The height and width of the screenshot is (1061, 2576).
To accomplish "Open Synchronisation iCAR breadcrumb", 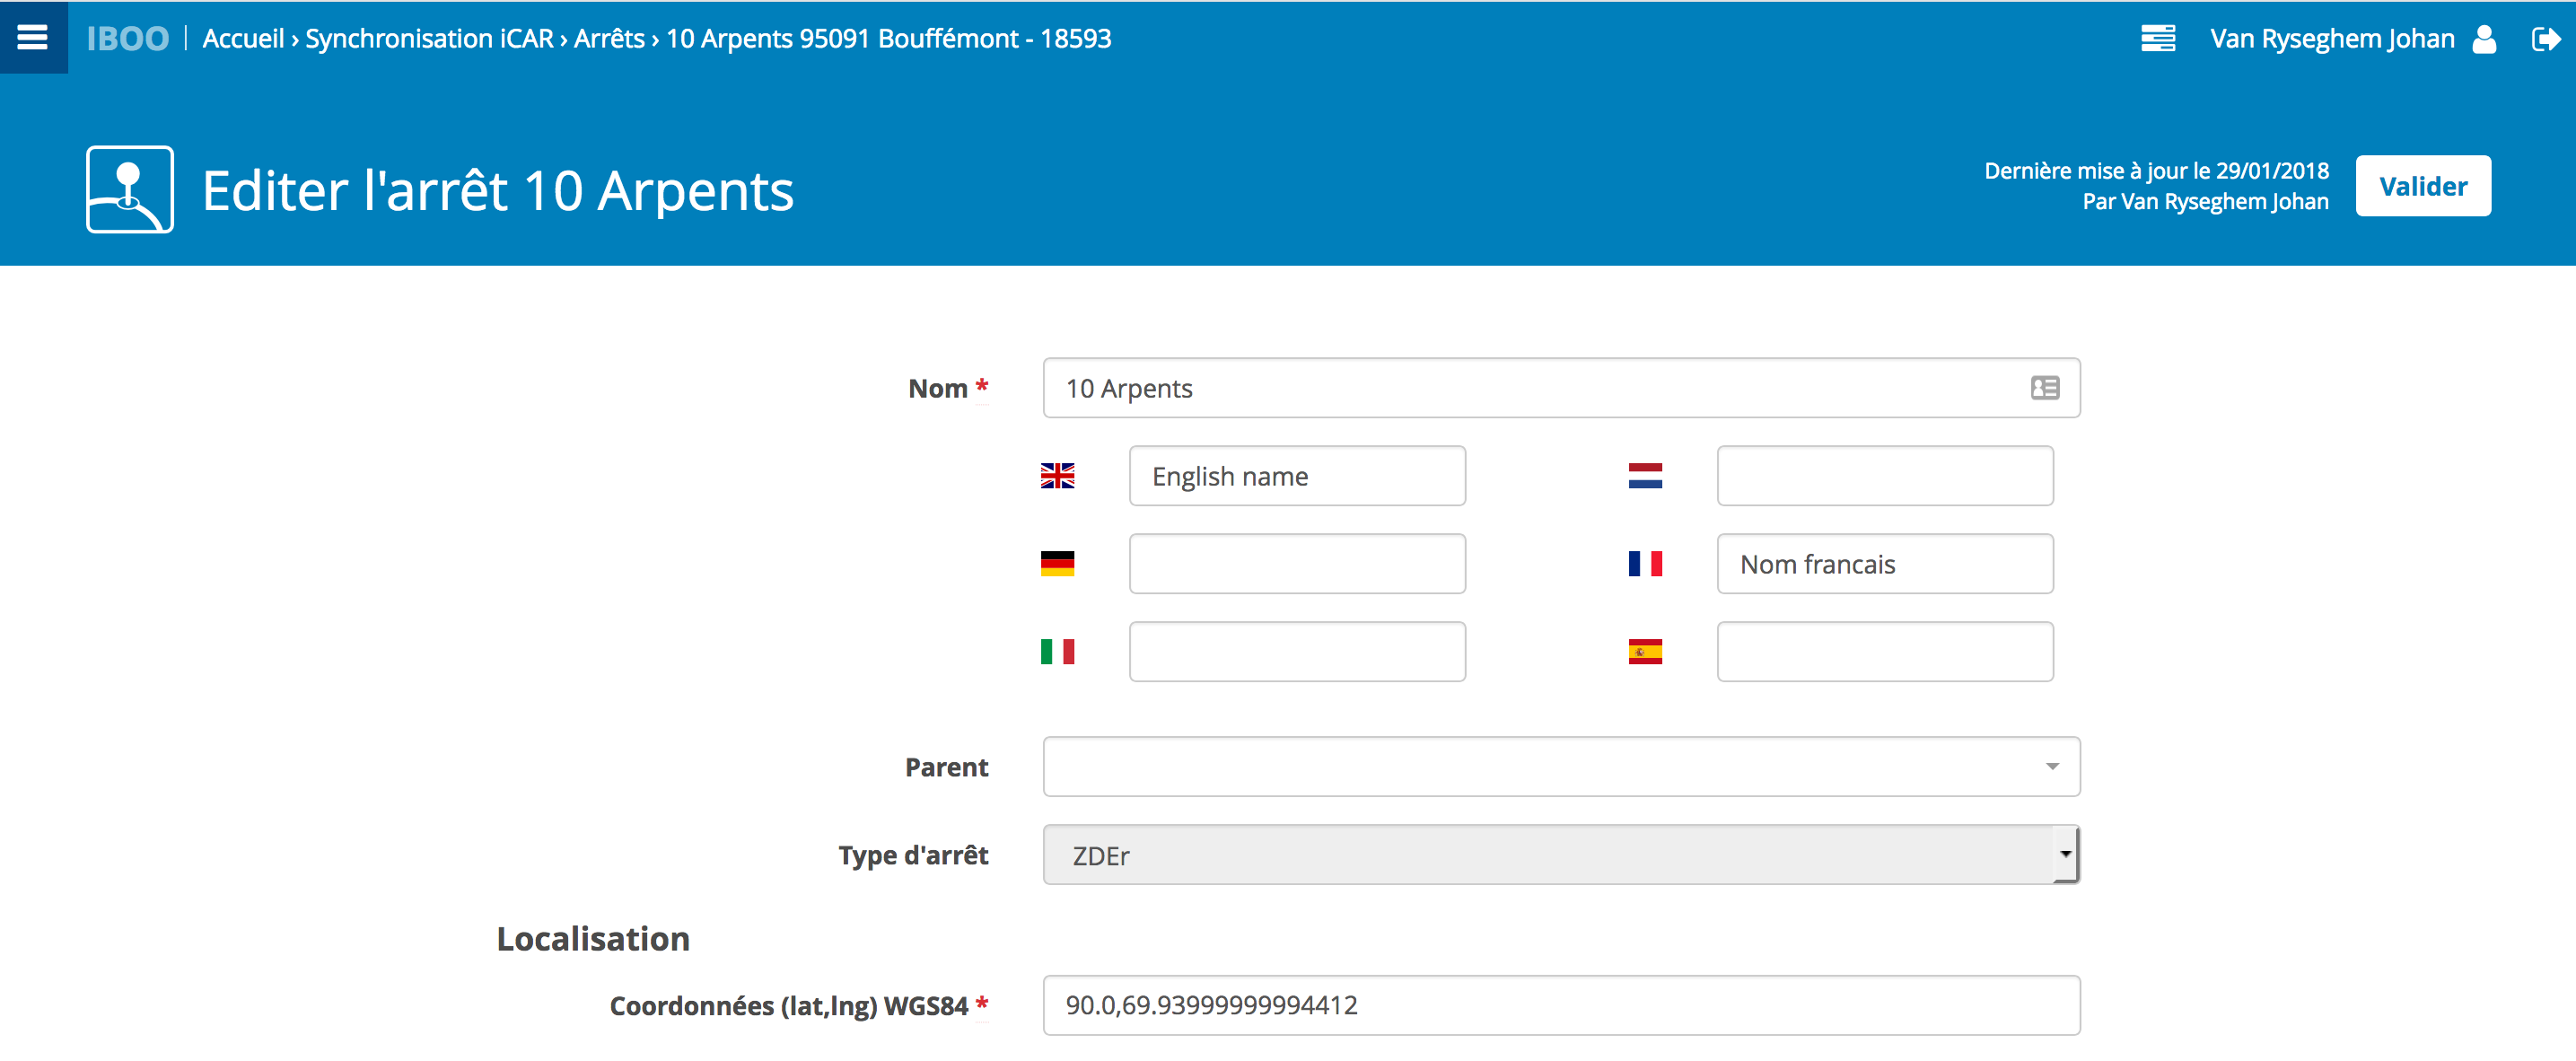I will click(428, 38).
